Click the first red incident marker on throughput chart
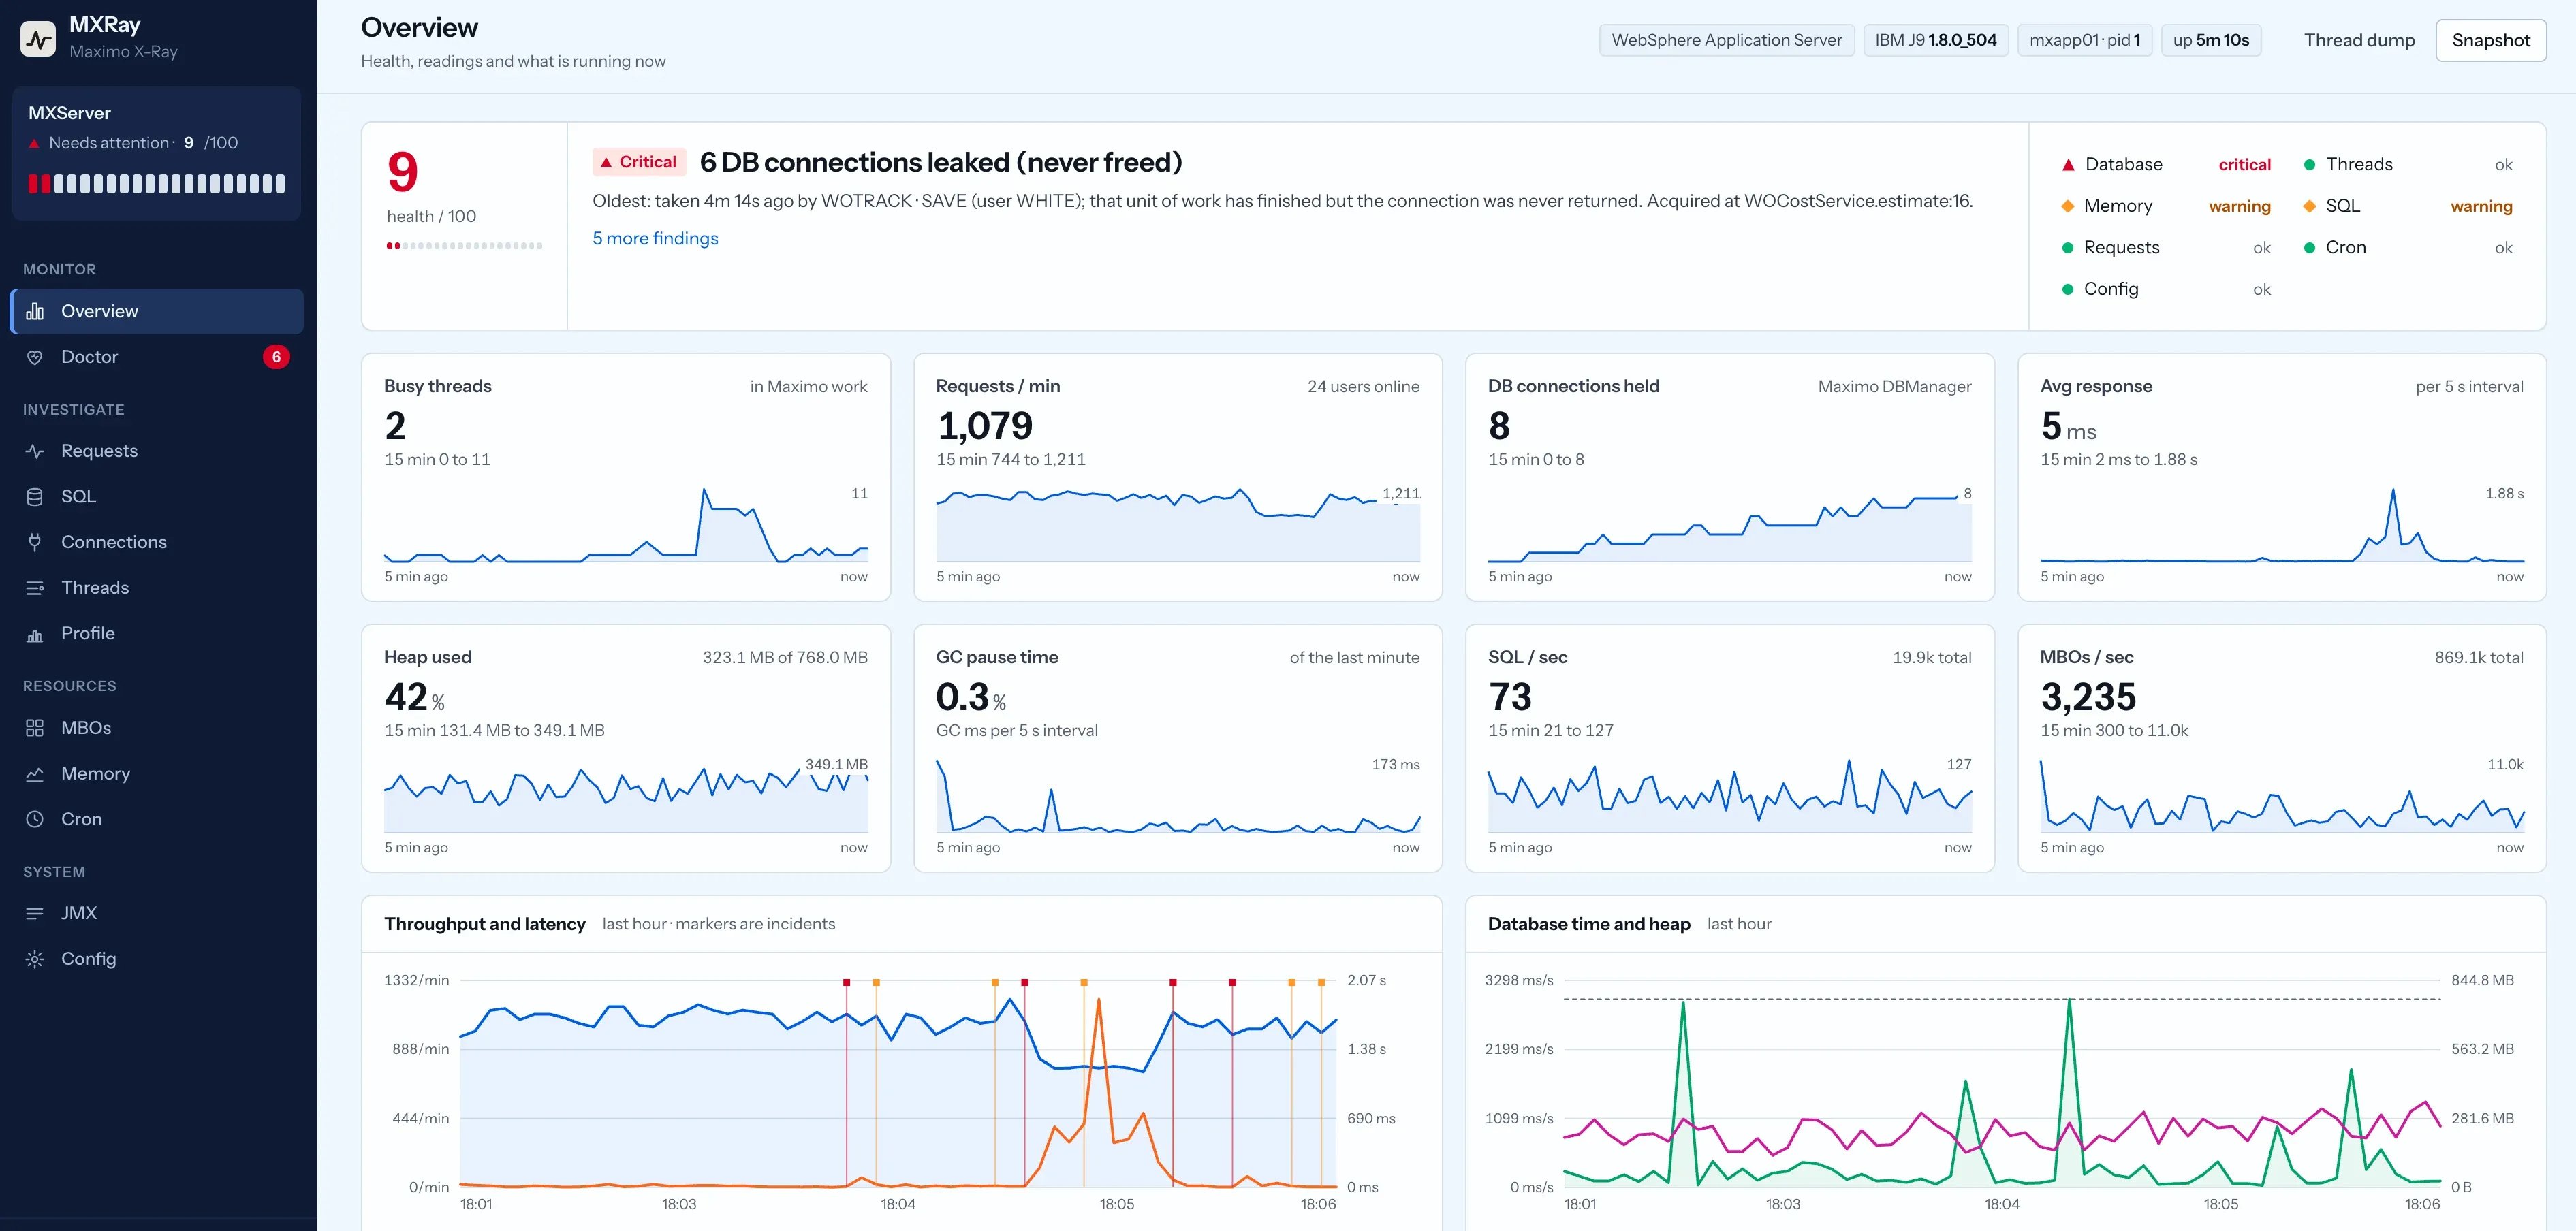This screenshot has width=2576, height=1231. pyautogui.click(x=846, y=983)
